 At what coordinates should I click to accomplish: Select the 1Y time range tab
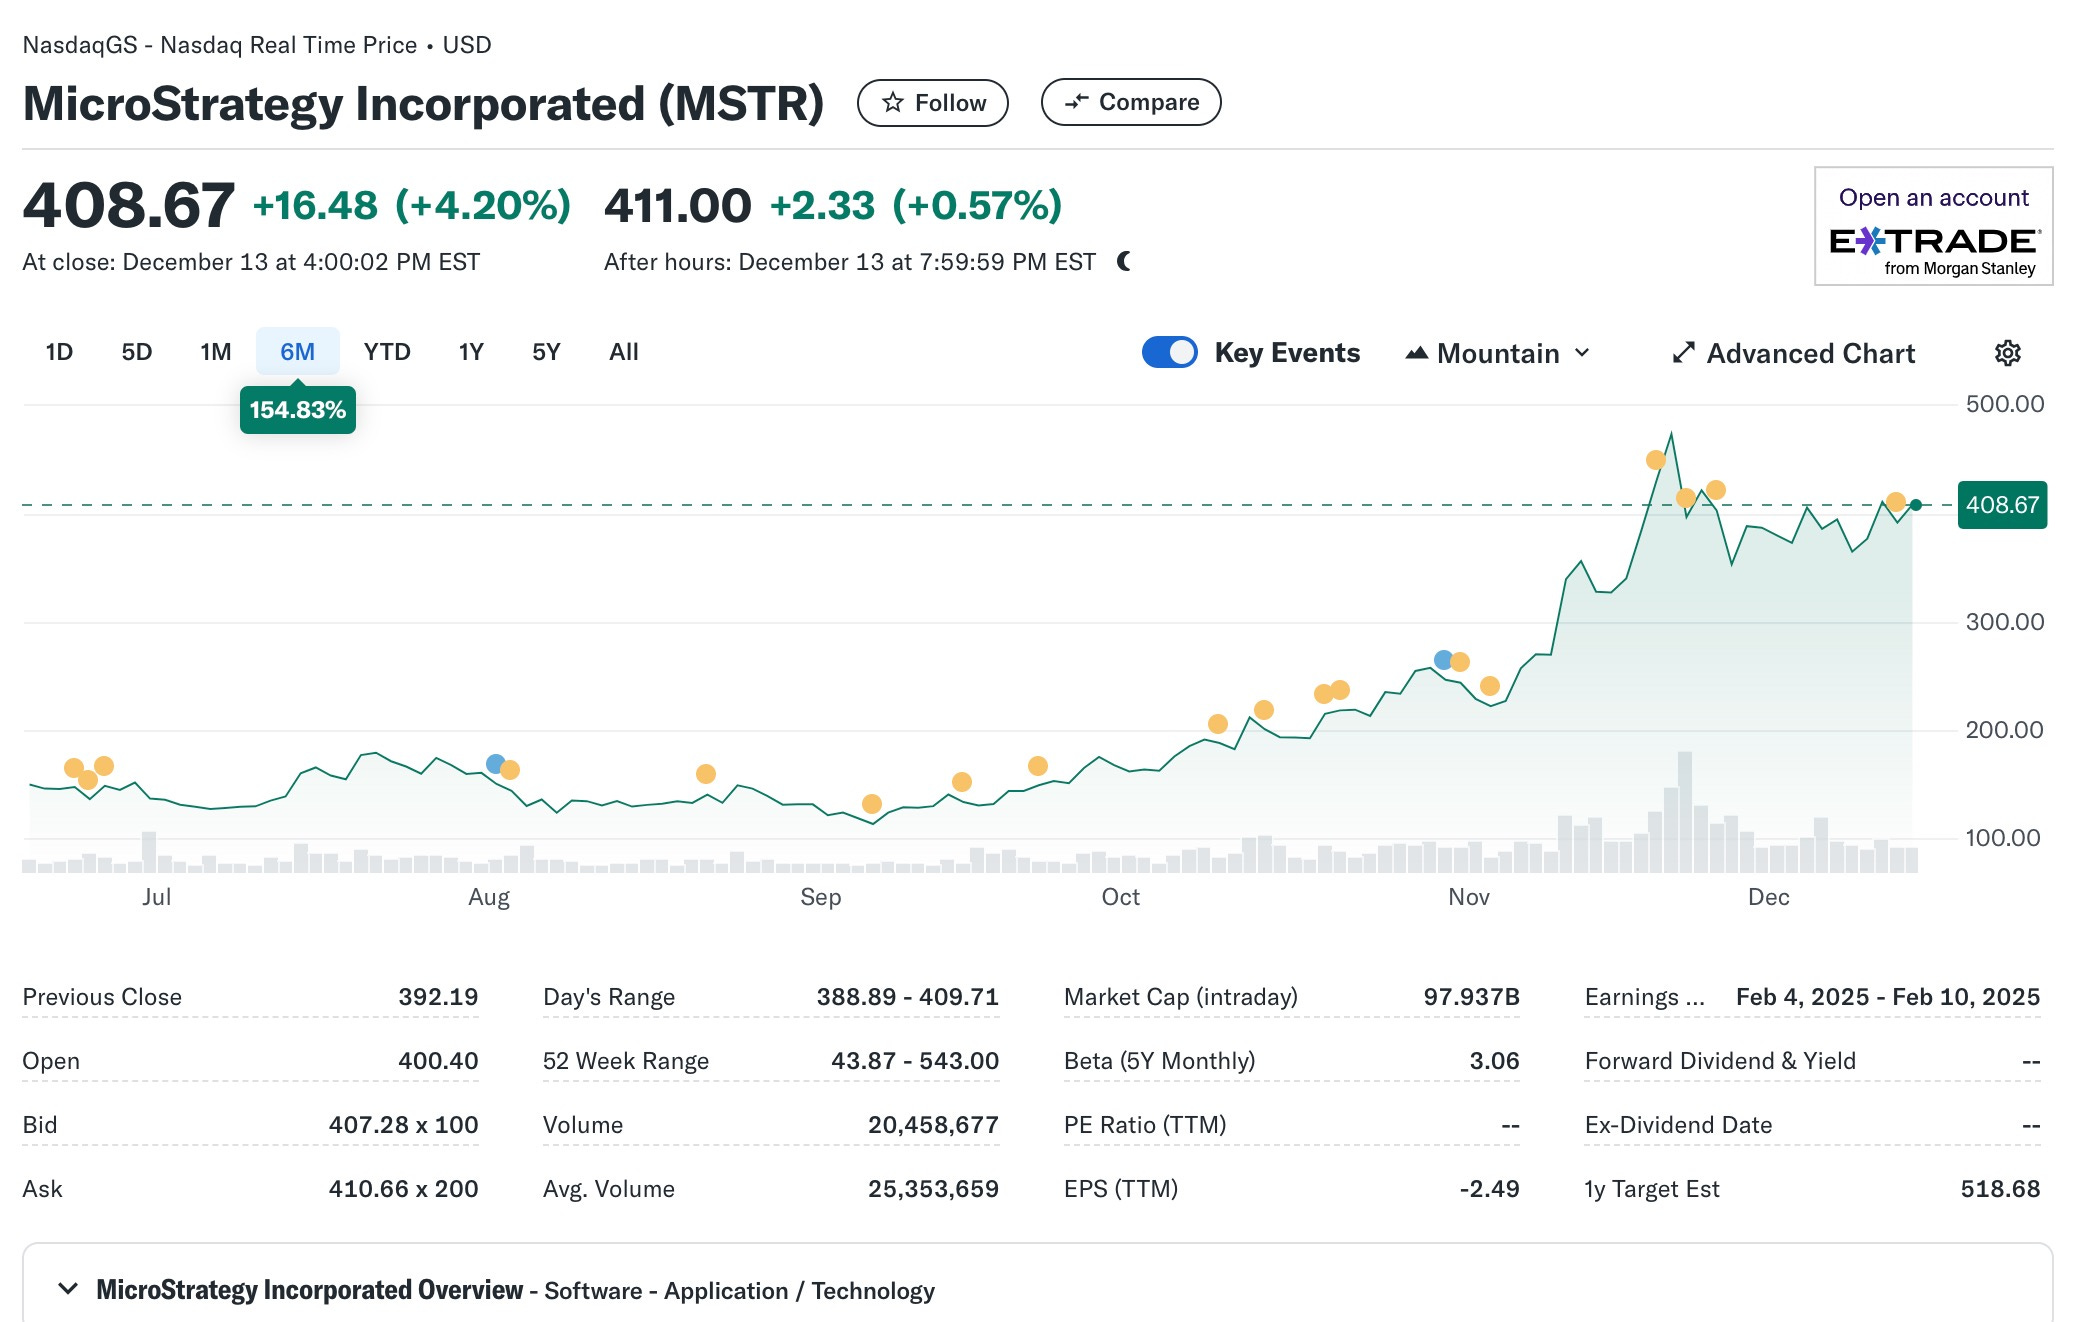coord(471,352)
